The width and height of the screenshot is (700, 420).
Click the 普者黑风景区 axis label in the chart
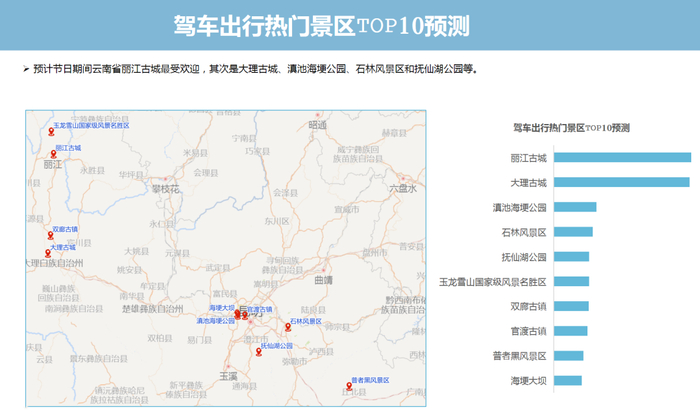(519, 356)
